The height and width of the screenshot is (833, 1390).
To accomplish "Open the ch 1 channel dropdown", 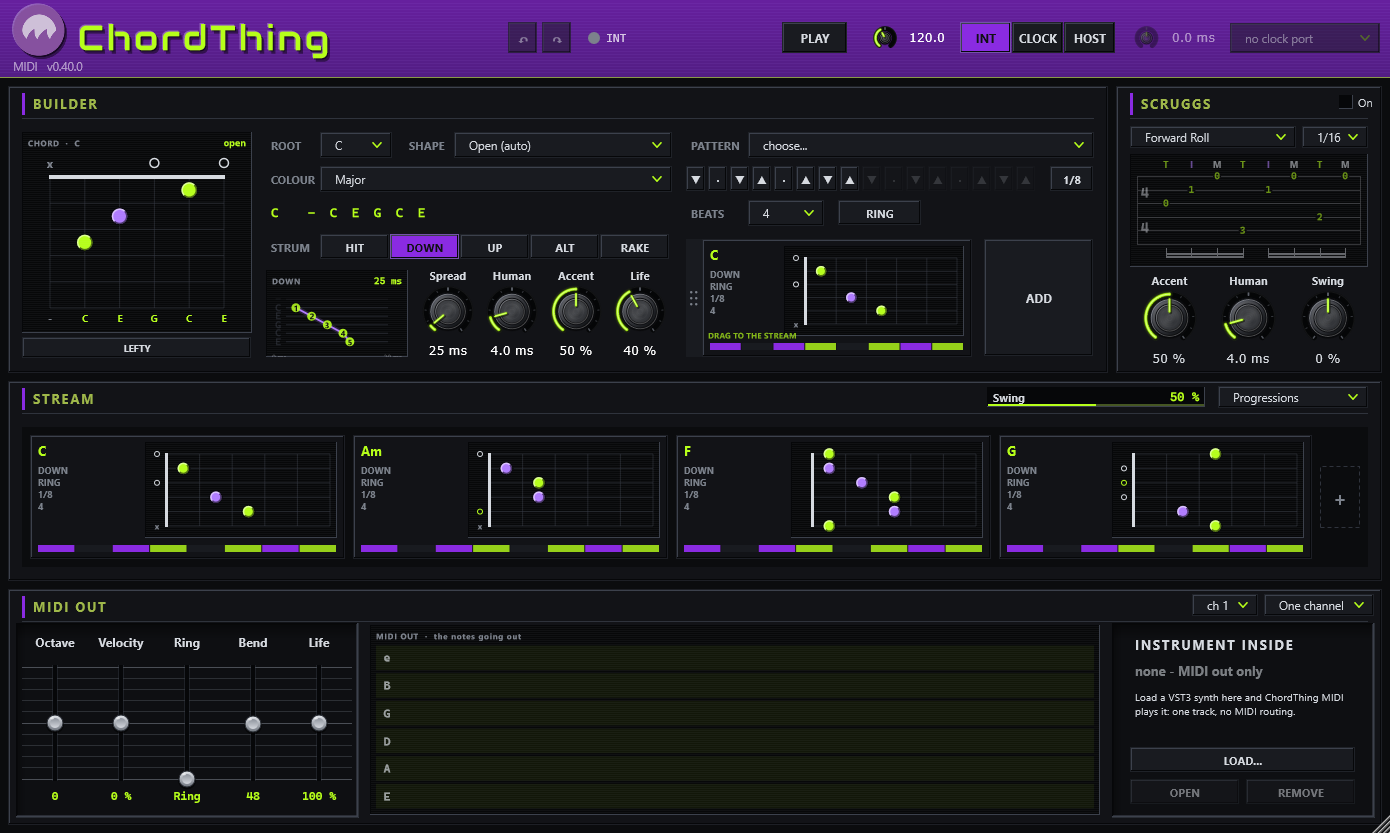I will [1225, 605].
